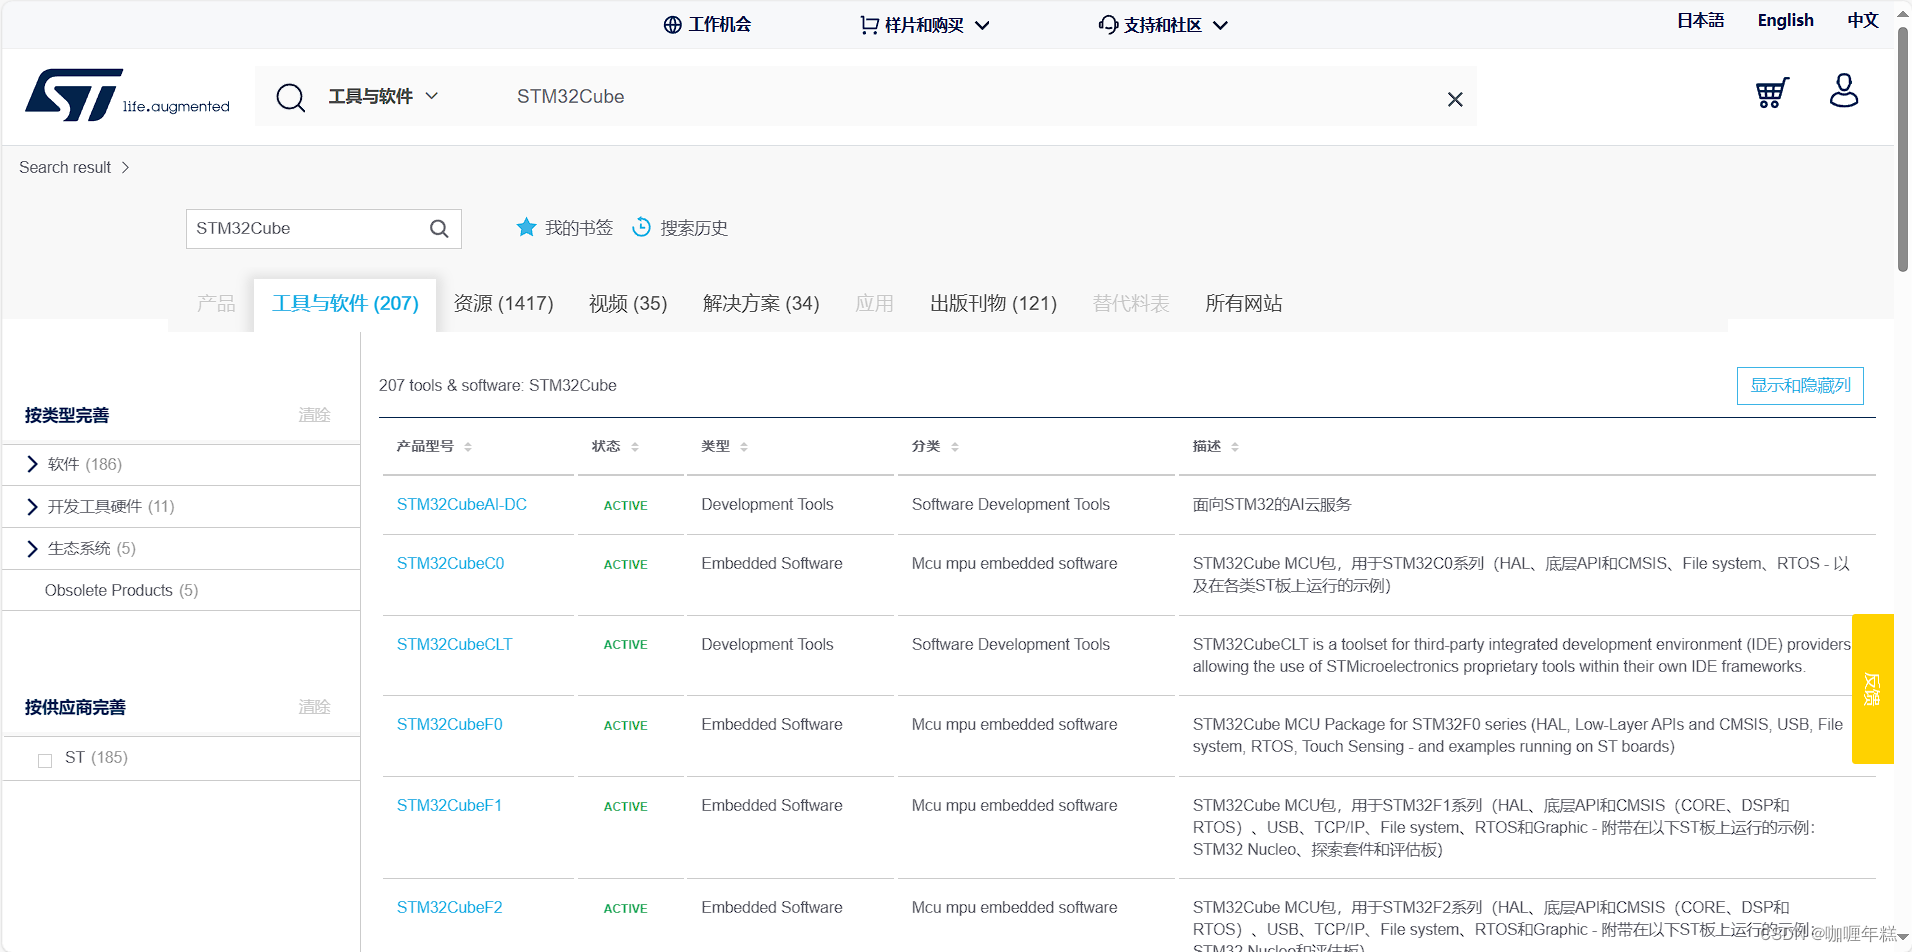
Task: Switch to 所有网站 tab
Action: (1243, 304)
